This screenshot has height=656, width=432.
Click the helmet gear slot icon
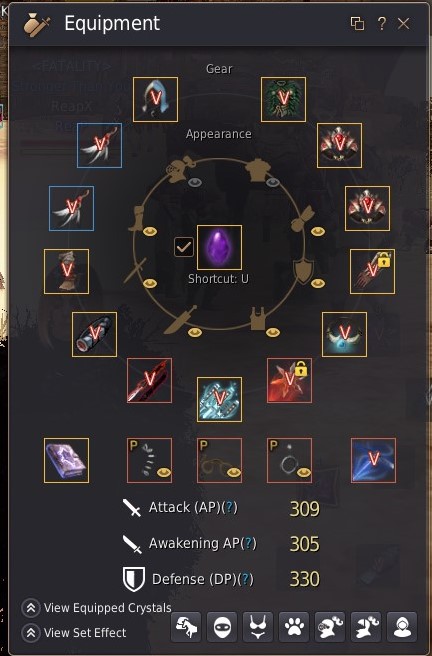coord(155,100)
